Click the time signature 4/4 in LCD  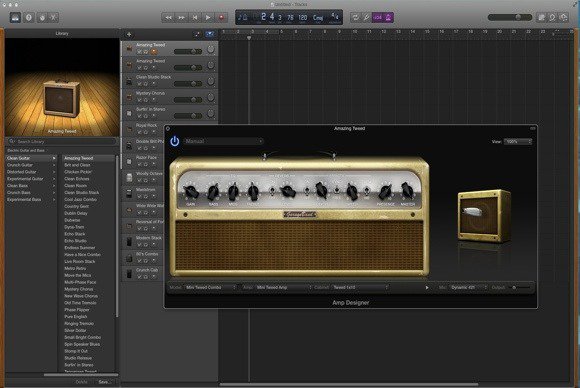335,16
